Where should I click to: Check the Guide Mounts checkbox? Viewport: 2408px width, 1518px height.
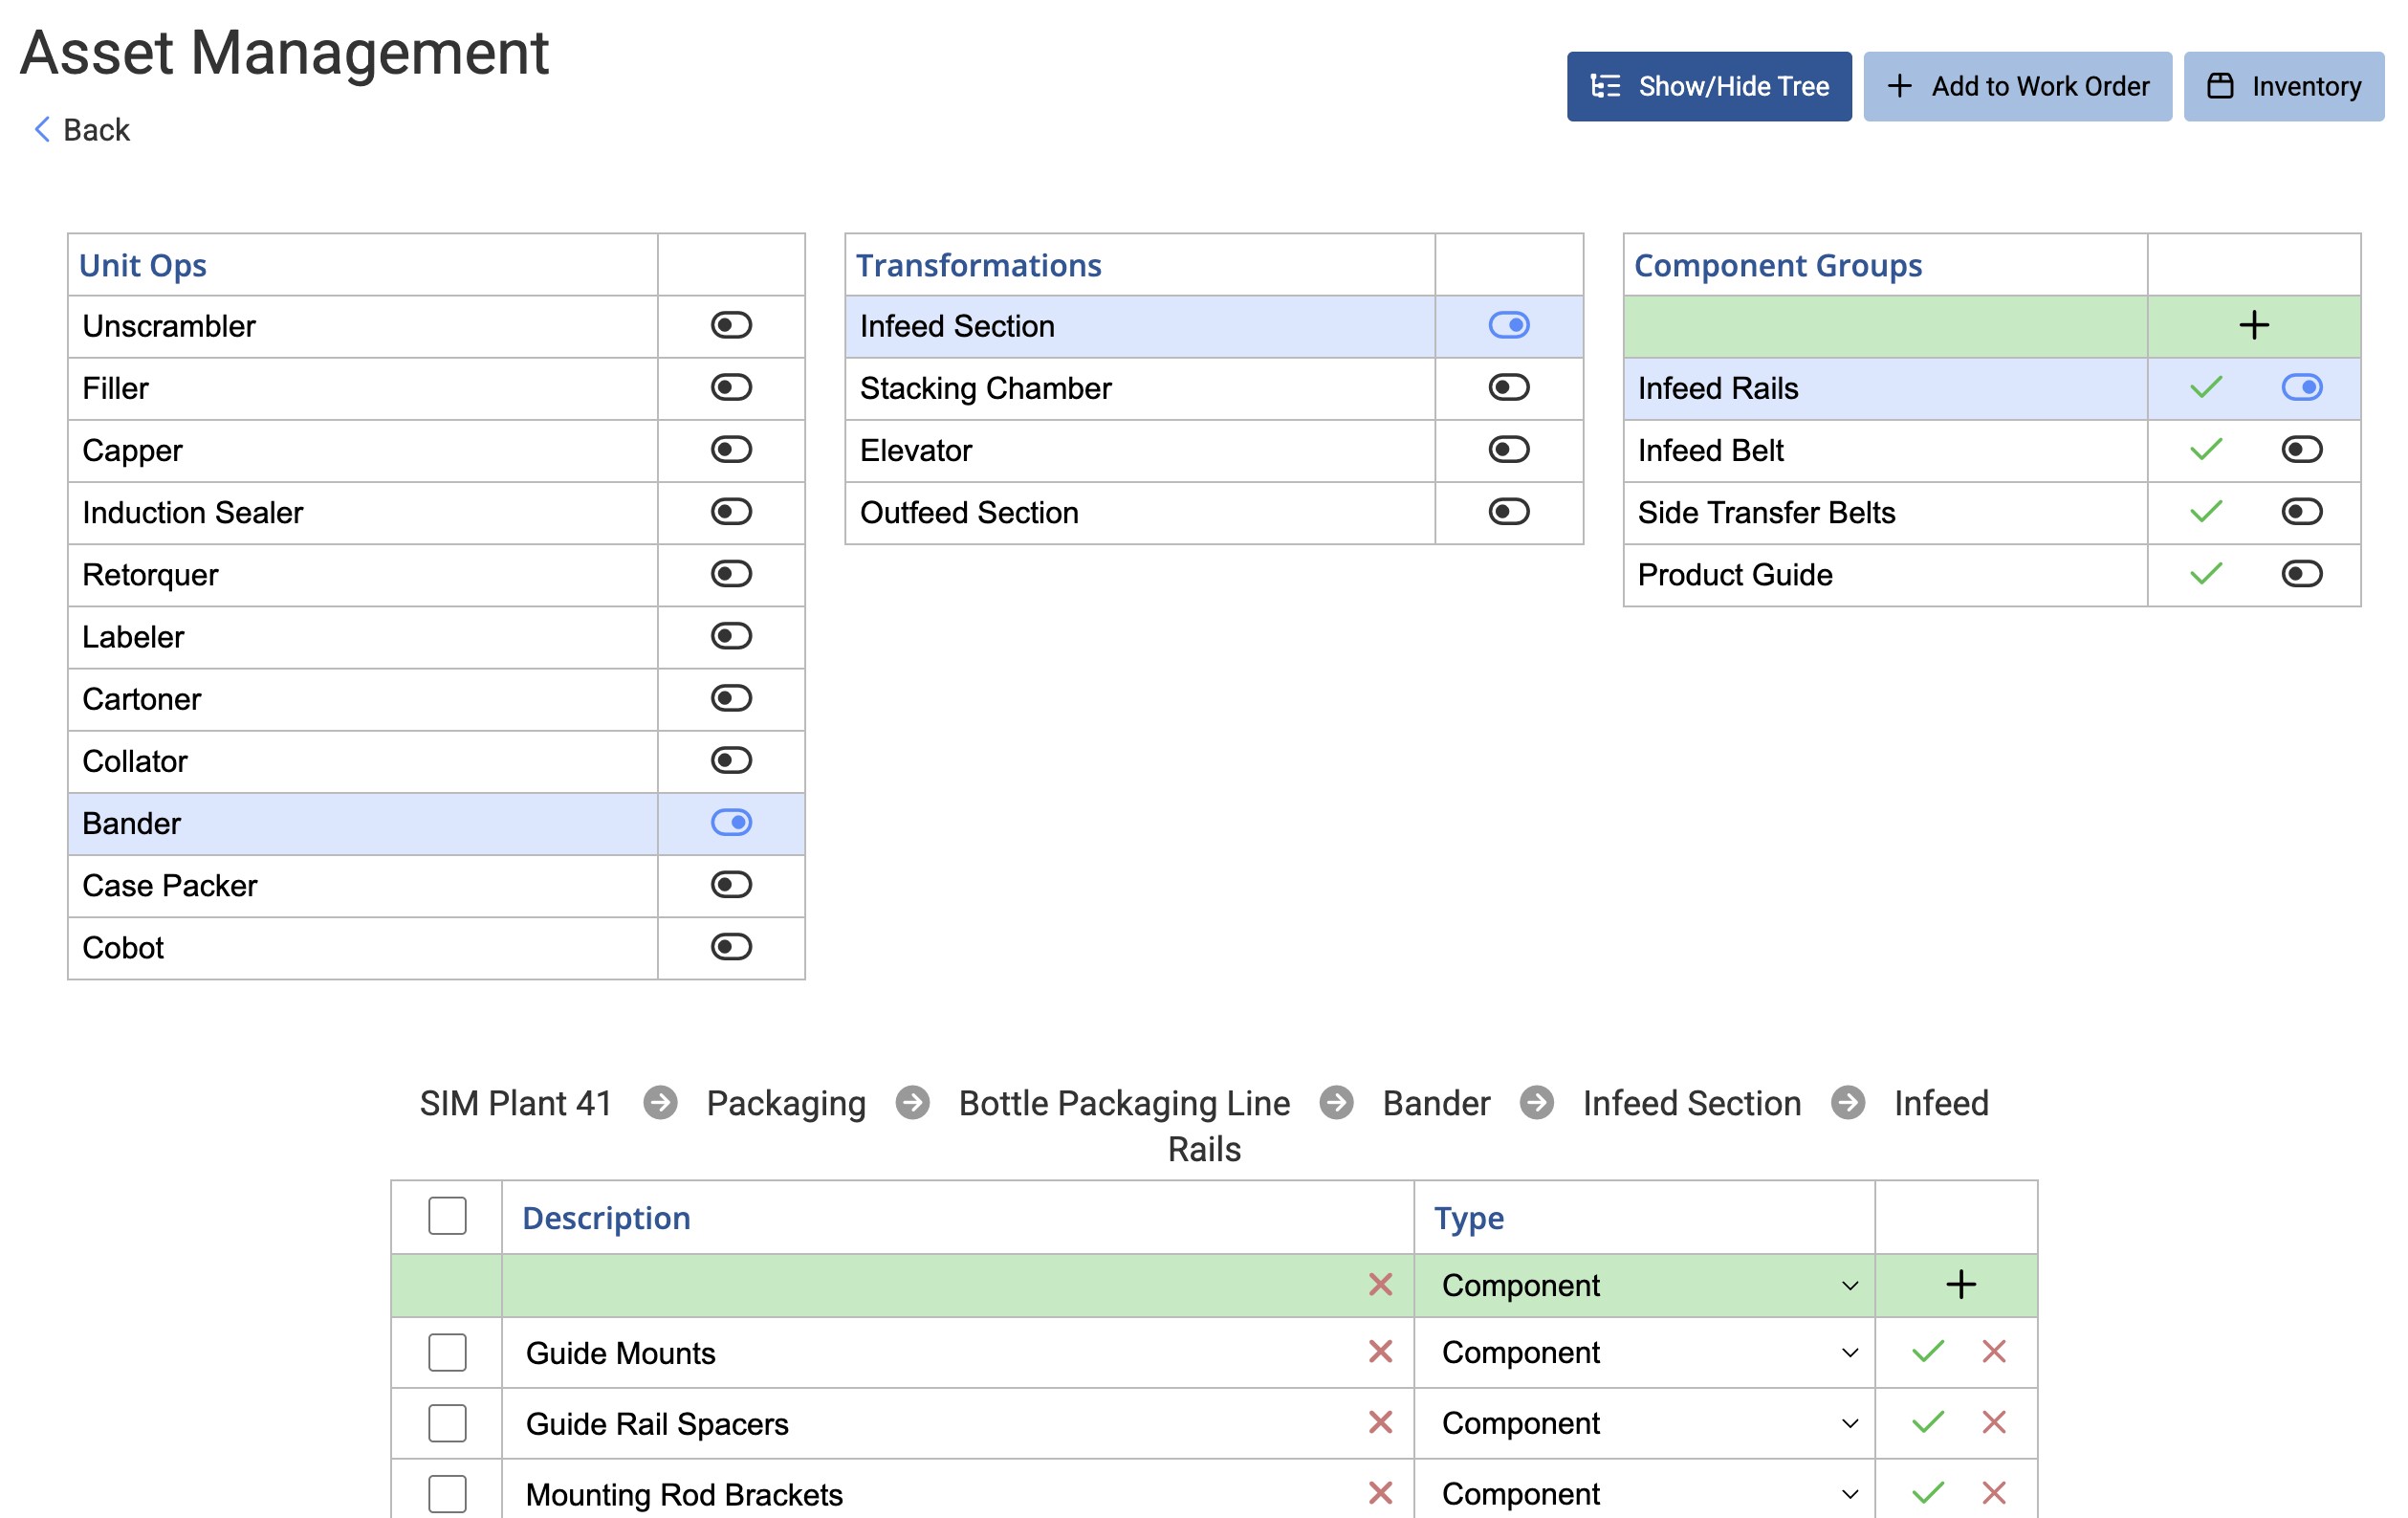pos(447,1352)
